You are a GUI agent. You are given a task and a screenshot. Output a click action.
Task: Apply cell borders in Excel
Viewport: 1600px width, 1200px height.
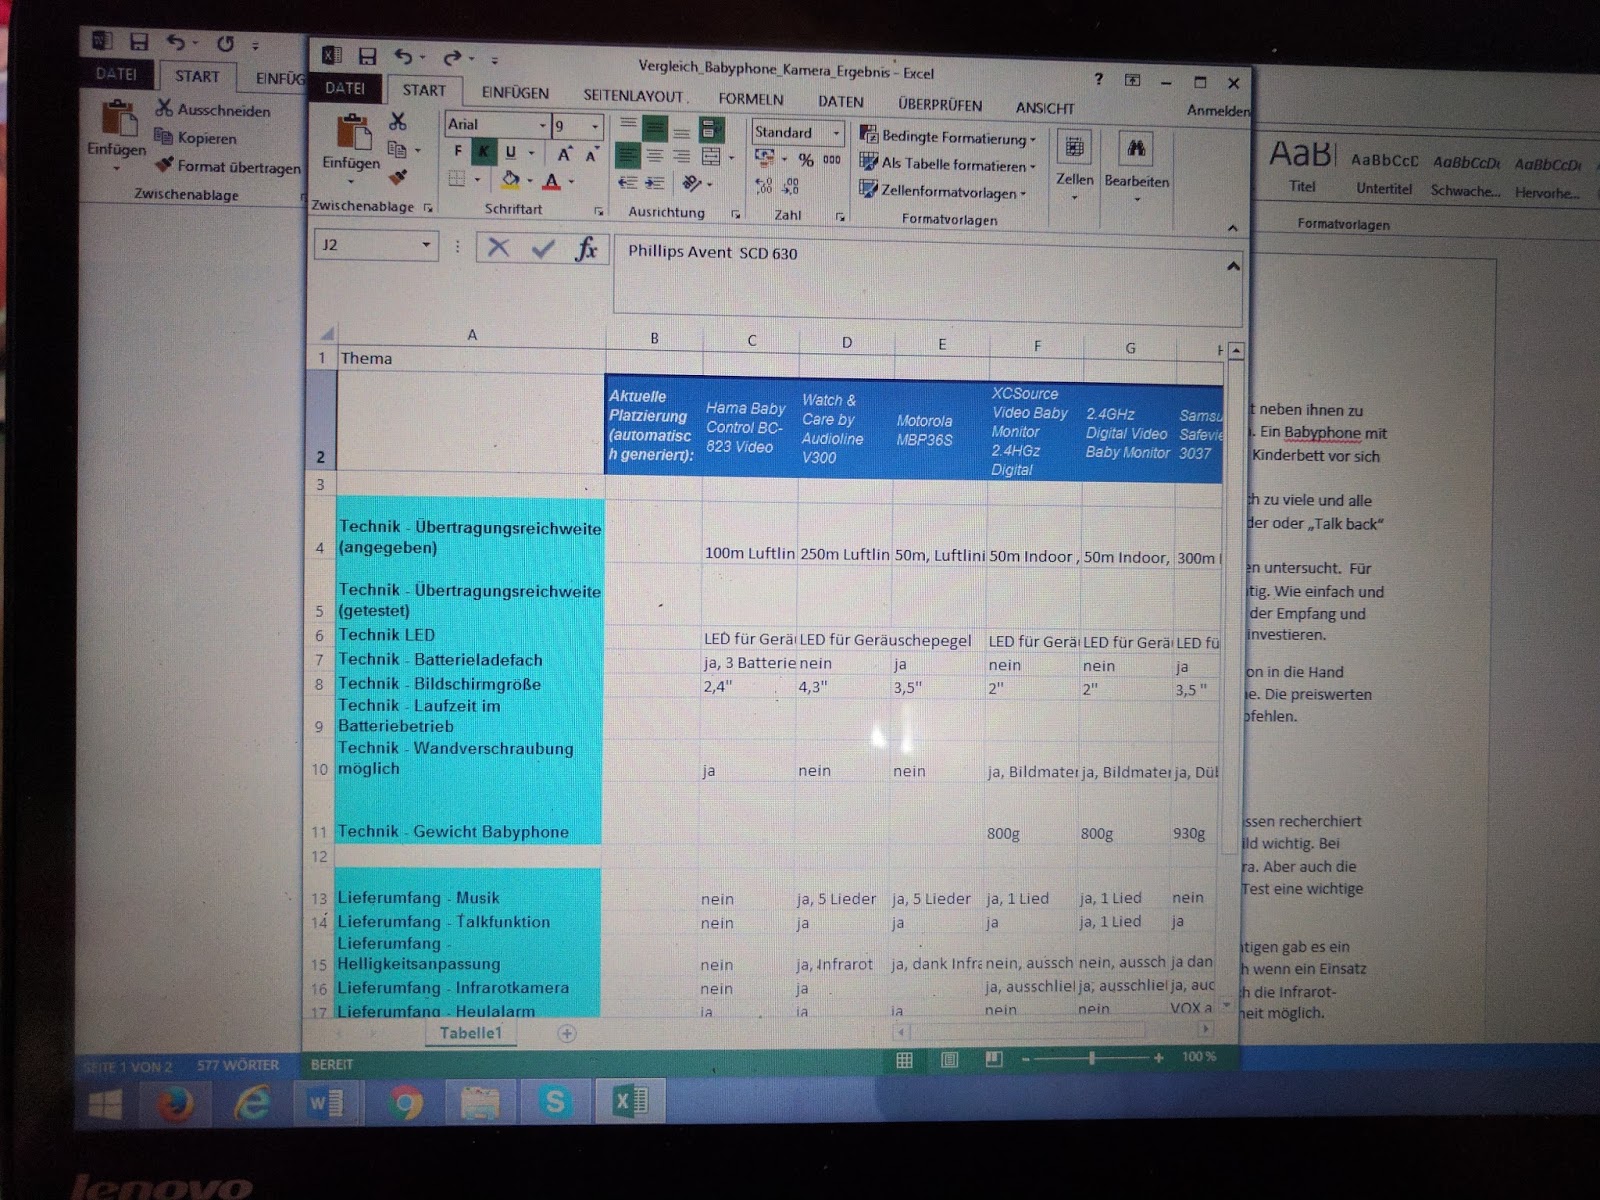[457, 179]
